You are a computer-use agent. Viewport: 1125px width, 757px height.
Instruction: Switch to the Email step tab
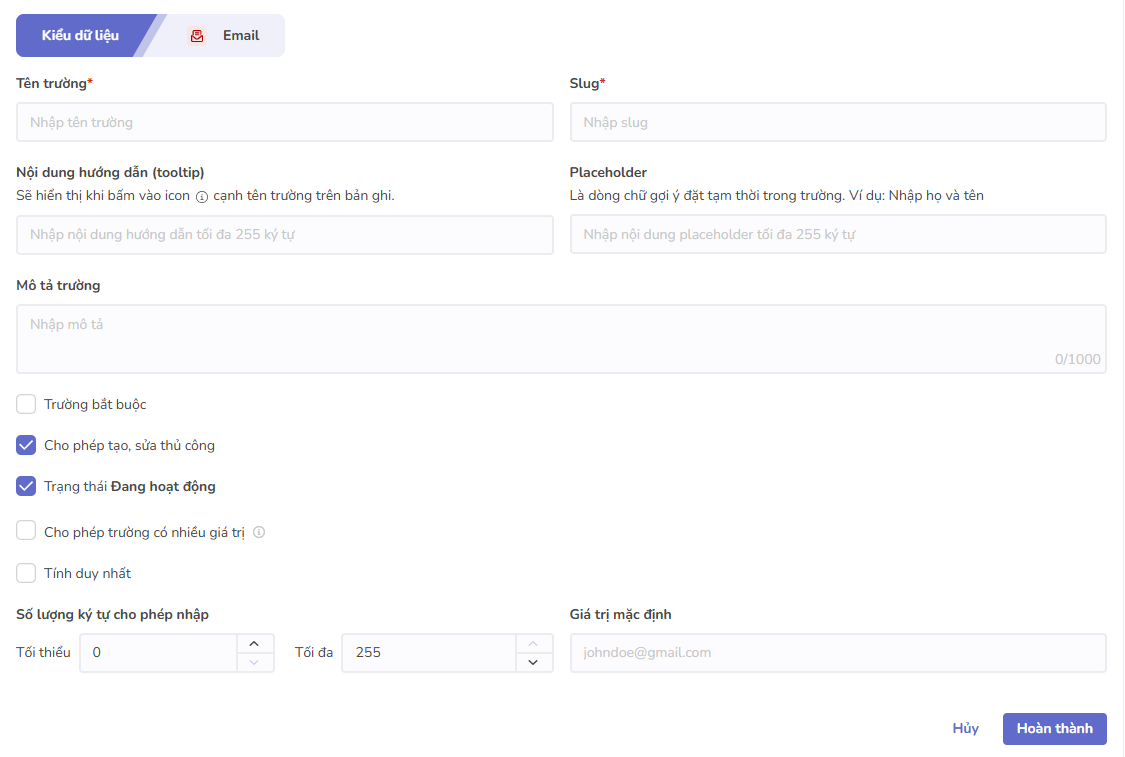(x=240, y=36)
